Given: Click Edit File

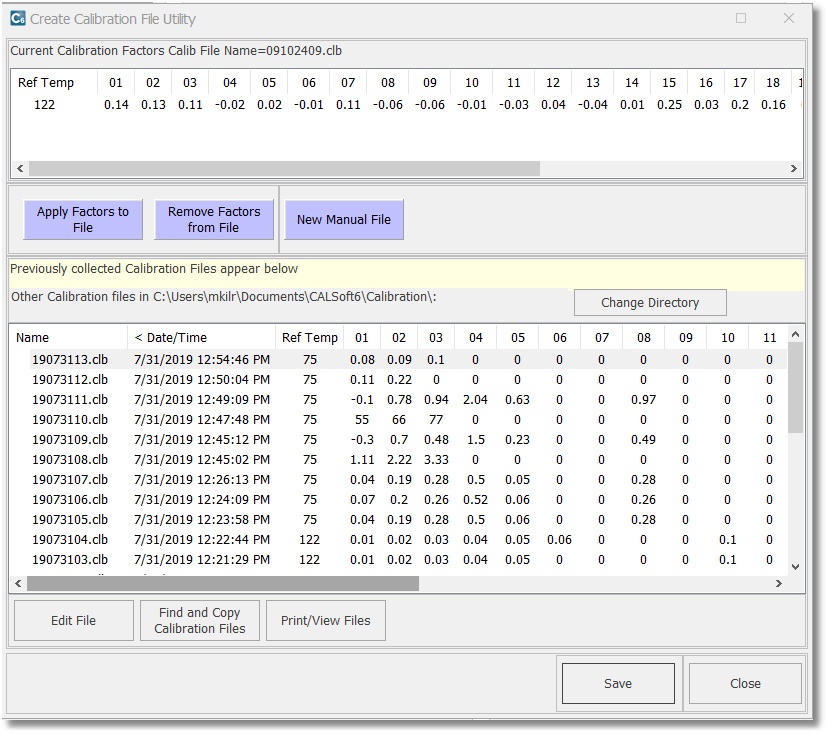Looking at the screenshot, I should 72,620.
